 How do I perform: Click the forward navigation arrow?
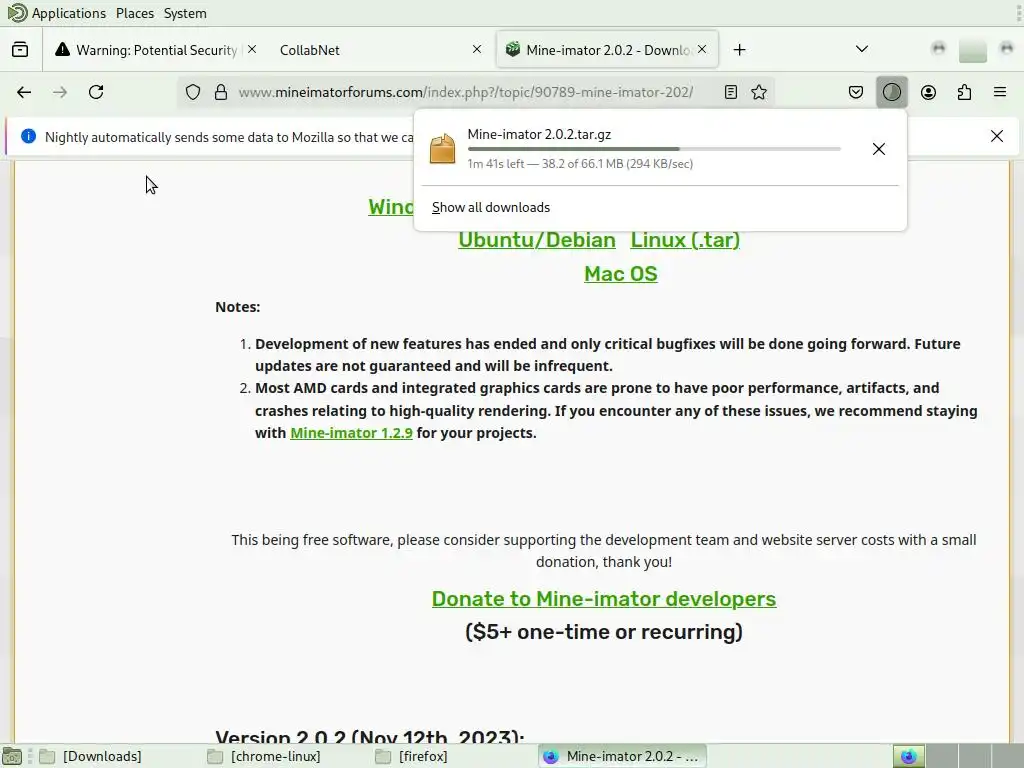point(60,92)
